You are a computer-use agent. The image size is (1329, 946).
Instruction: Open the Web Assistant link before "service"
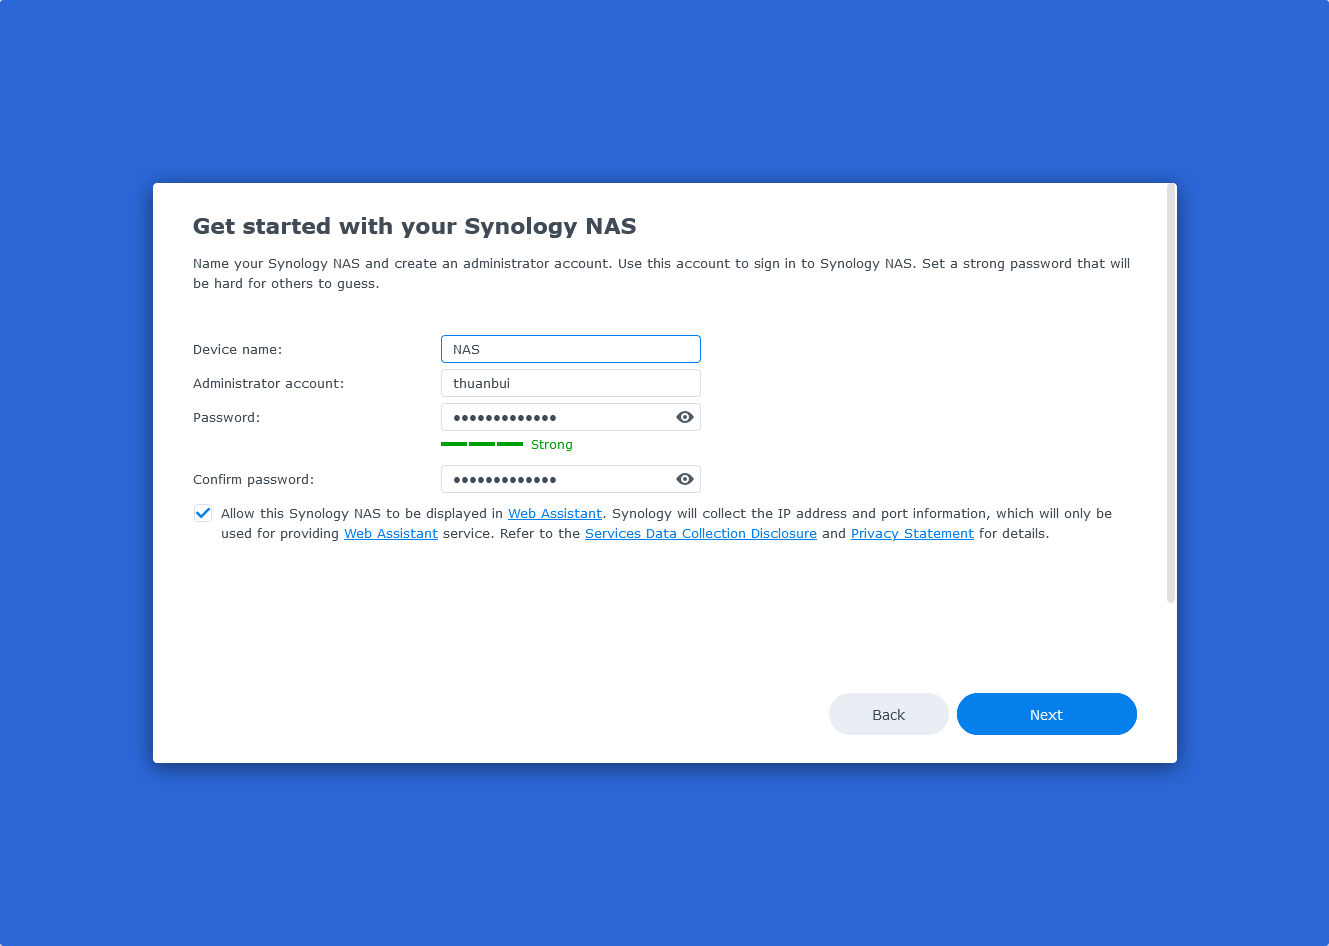pyautogui.click(x=391, y=533)
